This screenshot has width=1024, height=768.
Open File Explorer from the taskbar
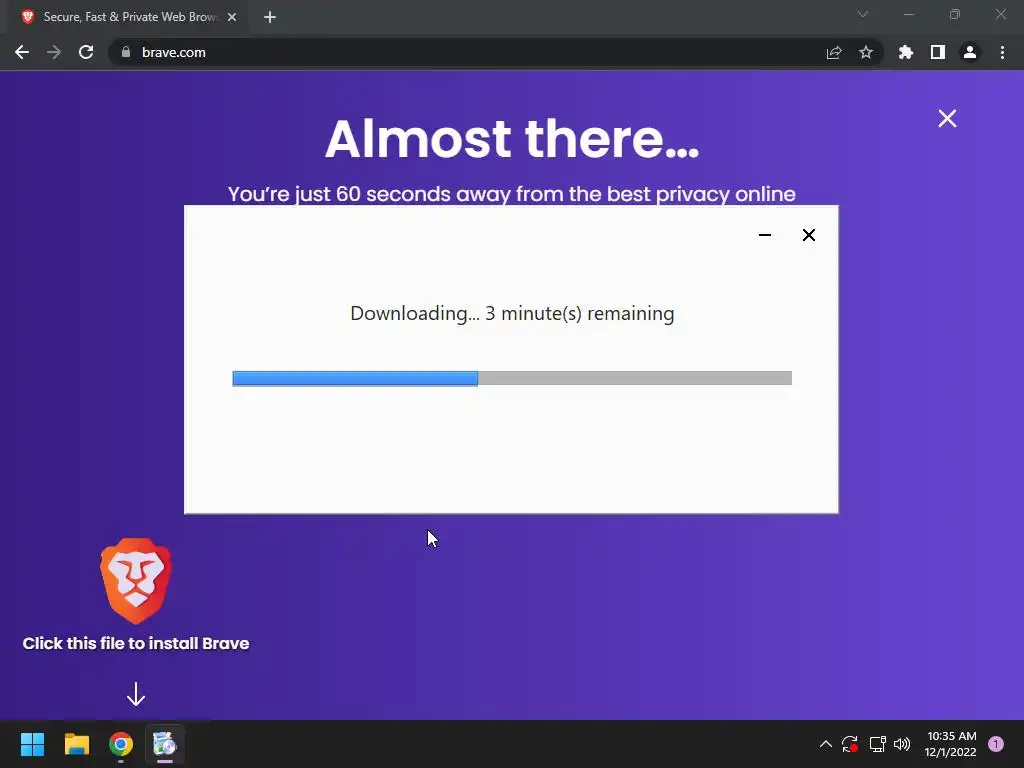(76, 744)
